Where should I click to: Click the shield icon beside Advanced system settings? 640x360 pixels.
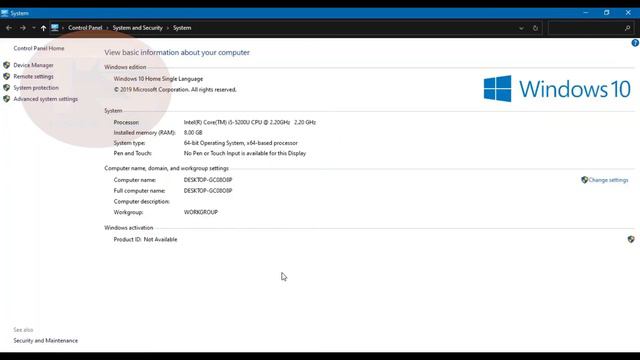(7, 99)
